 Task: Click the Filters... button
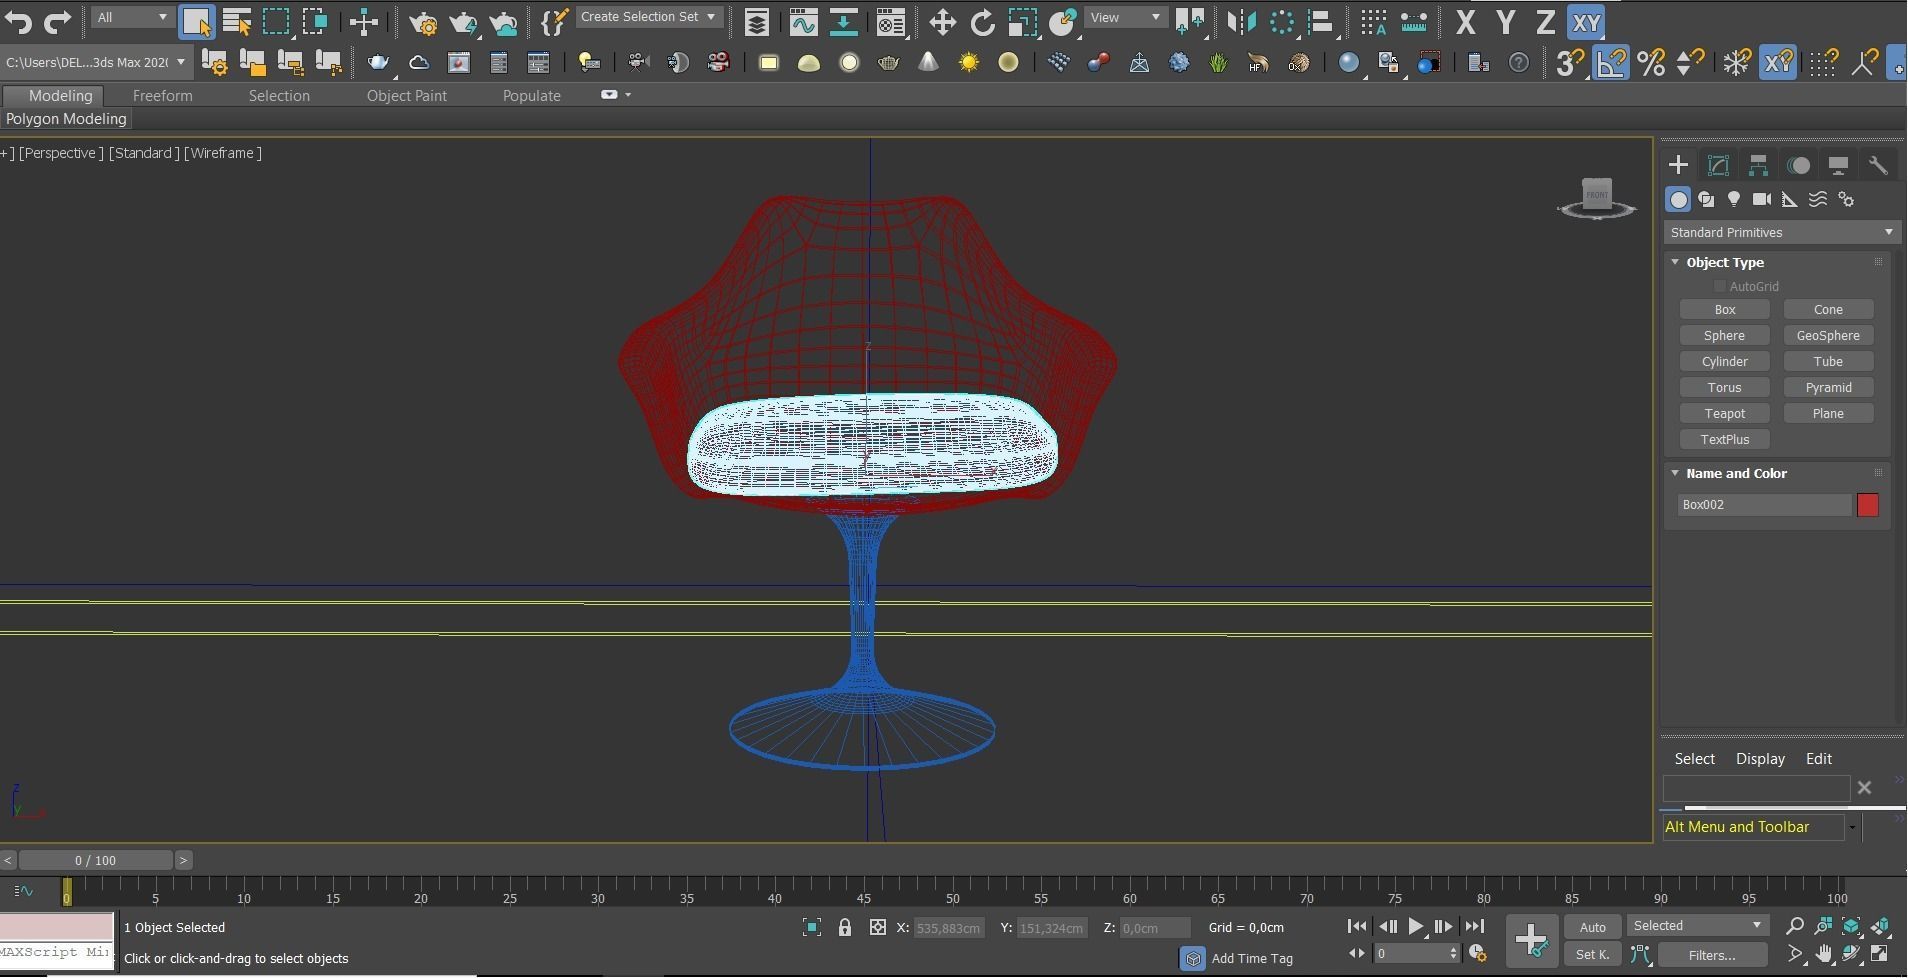(x=1711, y=955)
